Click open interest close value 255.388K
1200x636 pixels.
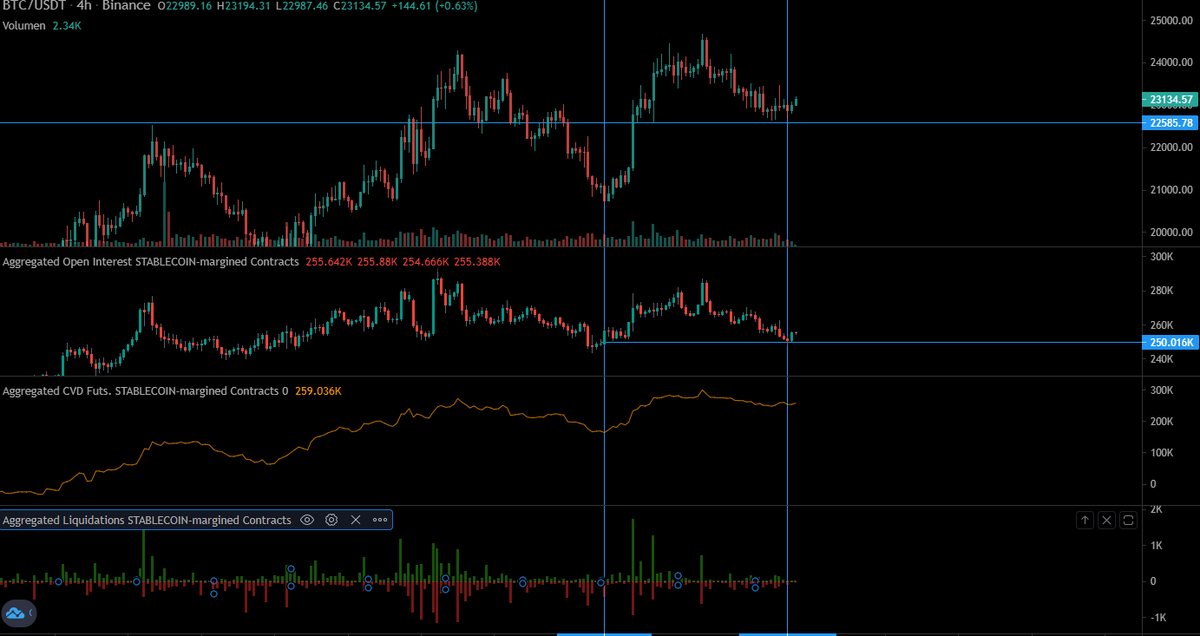click(x=477, y=262)
